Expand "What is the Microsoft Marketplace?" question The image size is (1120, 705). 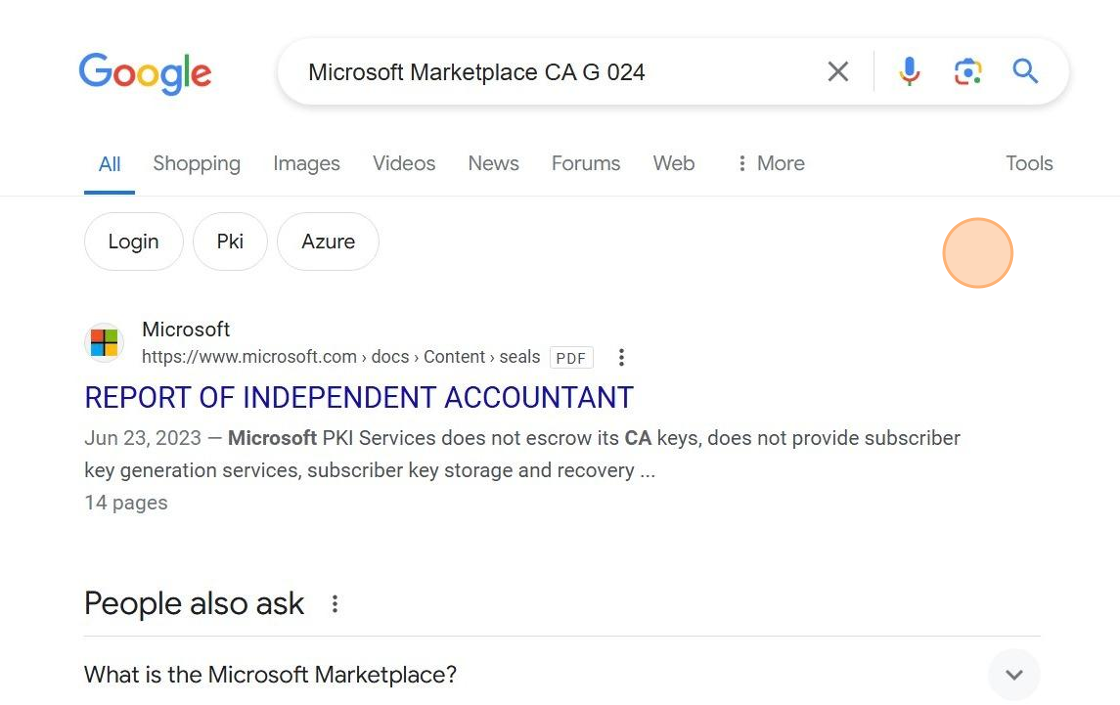pyautogui.click(x=1014, y=675)
